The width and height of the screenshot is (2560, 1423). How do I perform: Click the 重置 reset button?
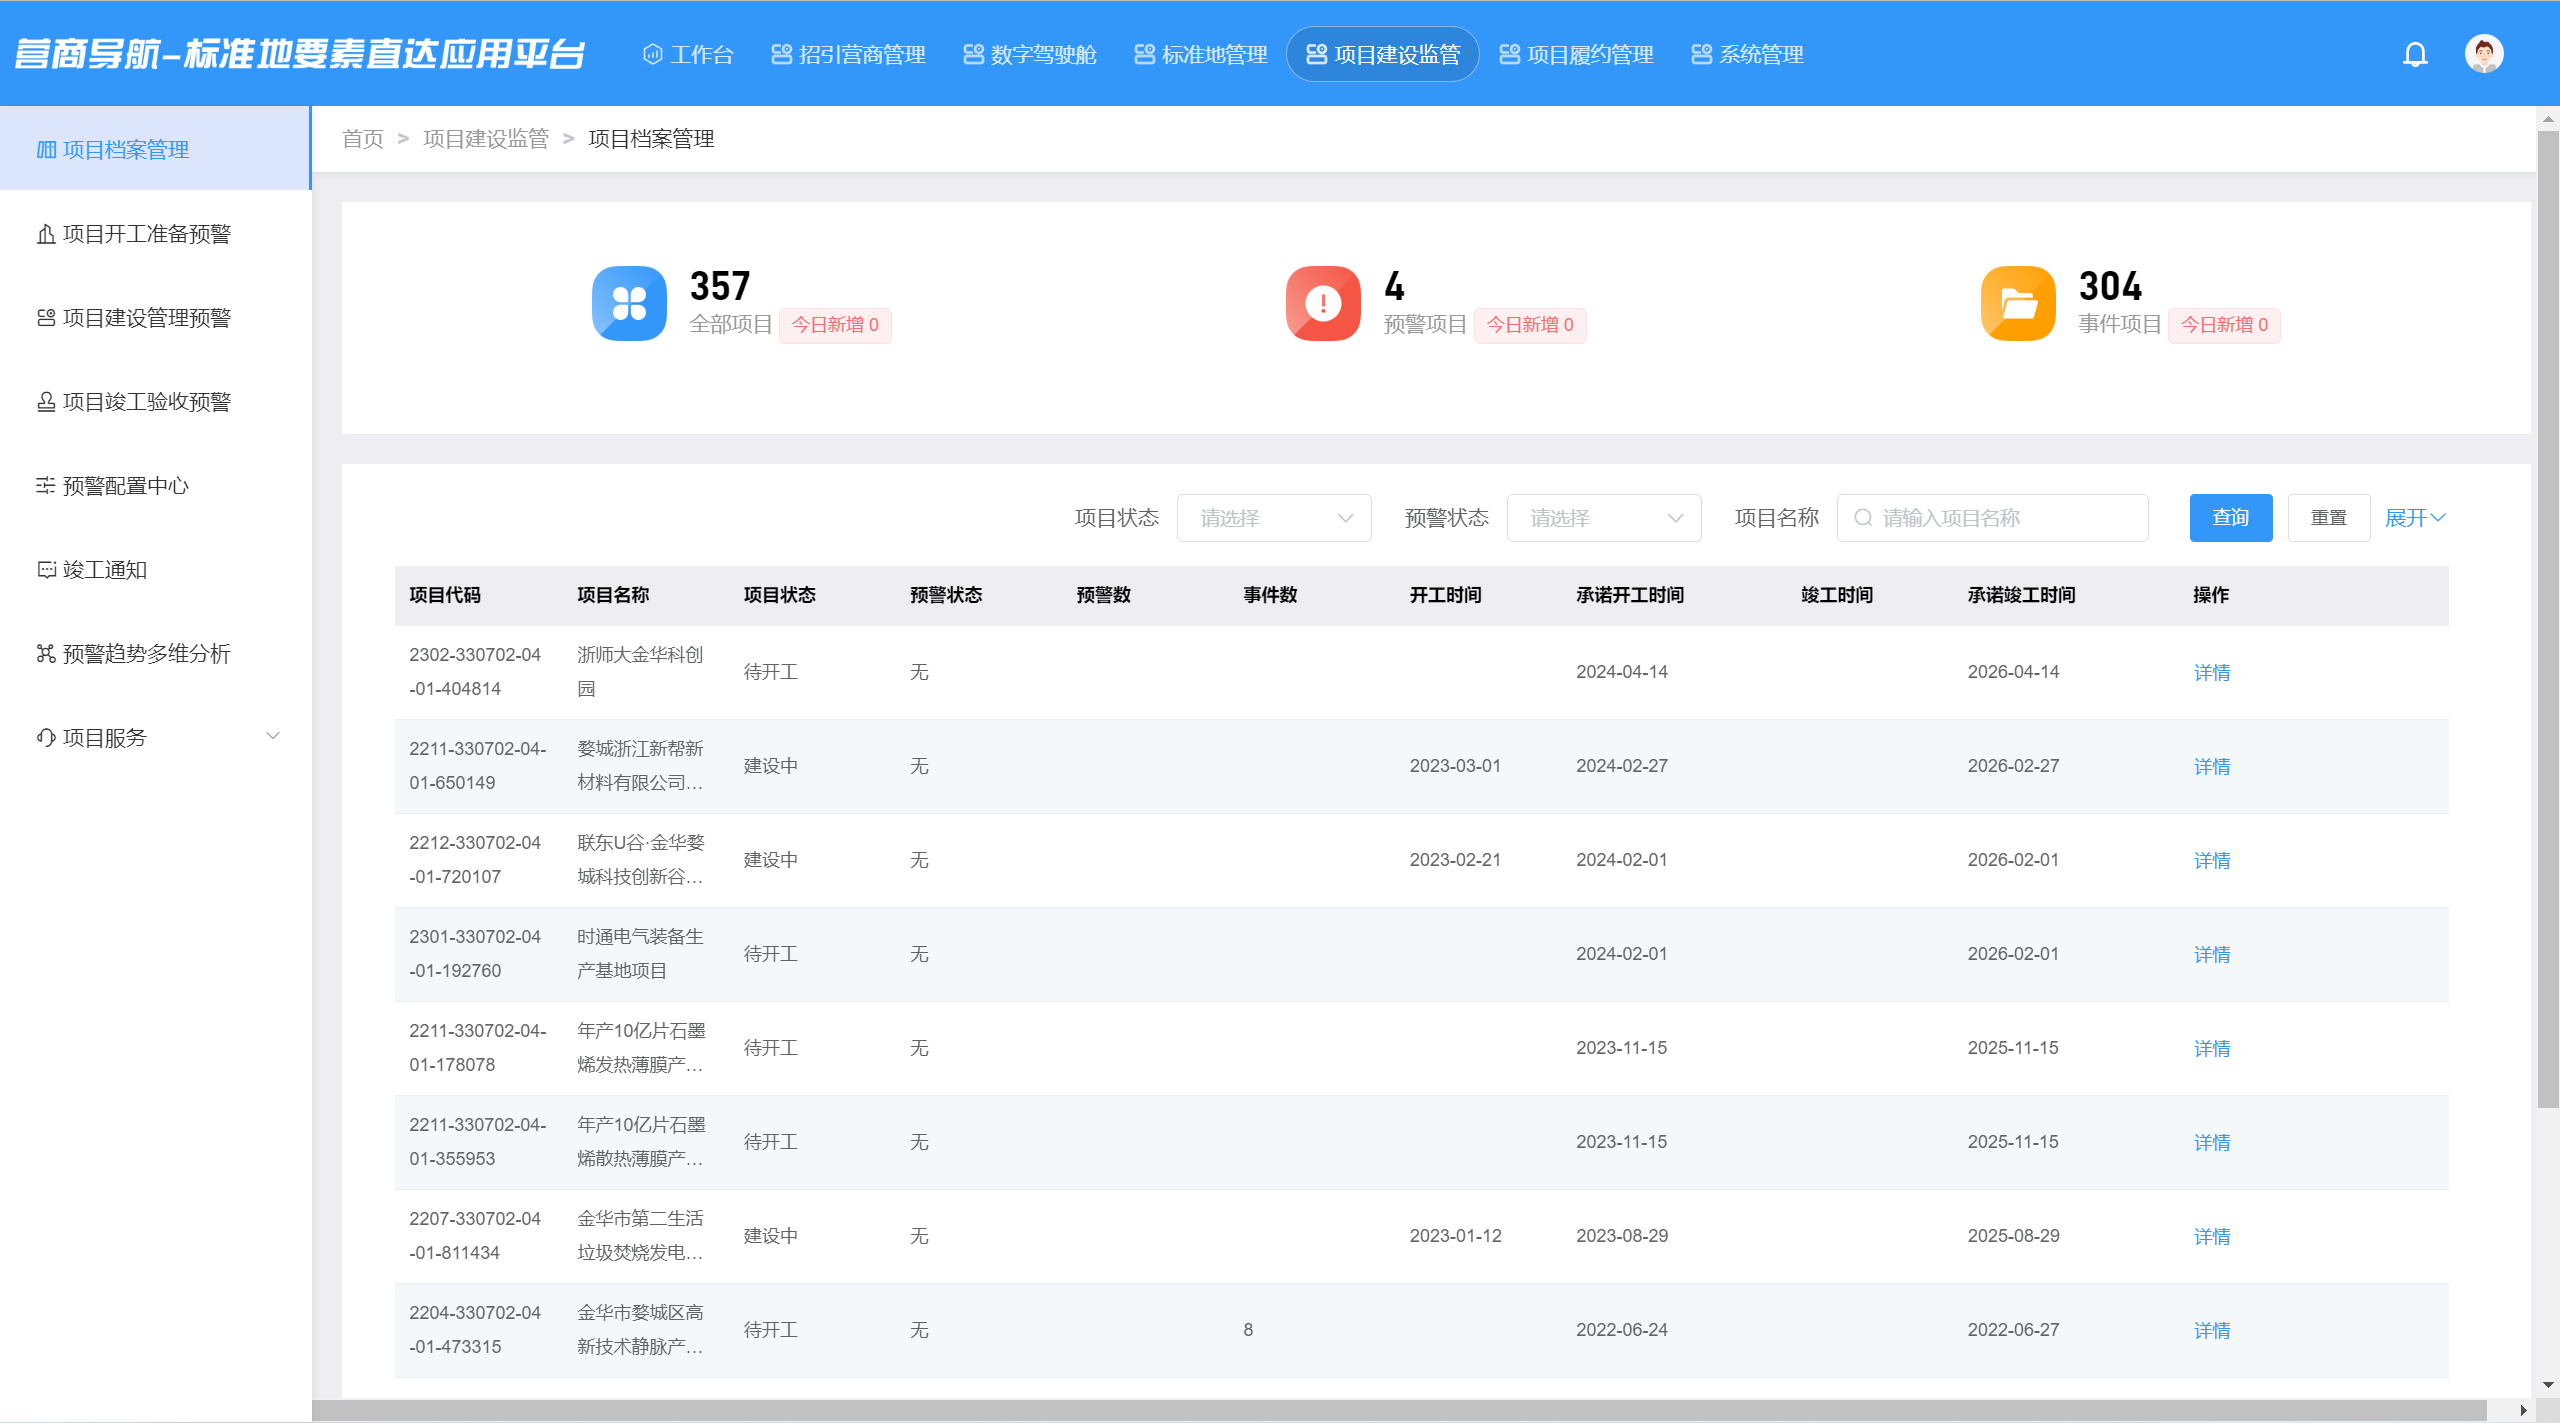coord(2328,518)
